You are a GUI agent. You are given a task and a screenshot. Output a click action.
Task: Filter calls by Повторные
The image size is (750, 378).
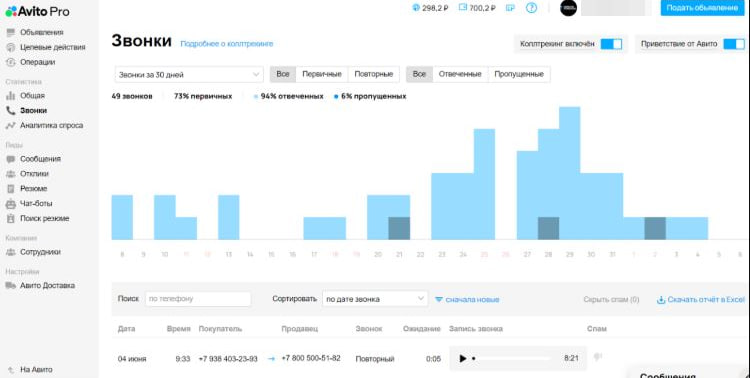pos(374,74)
